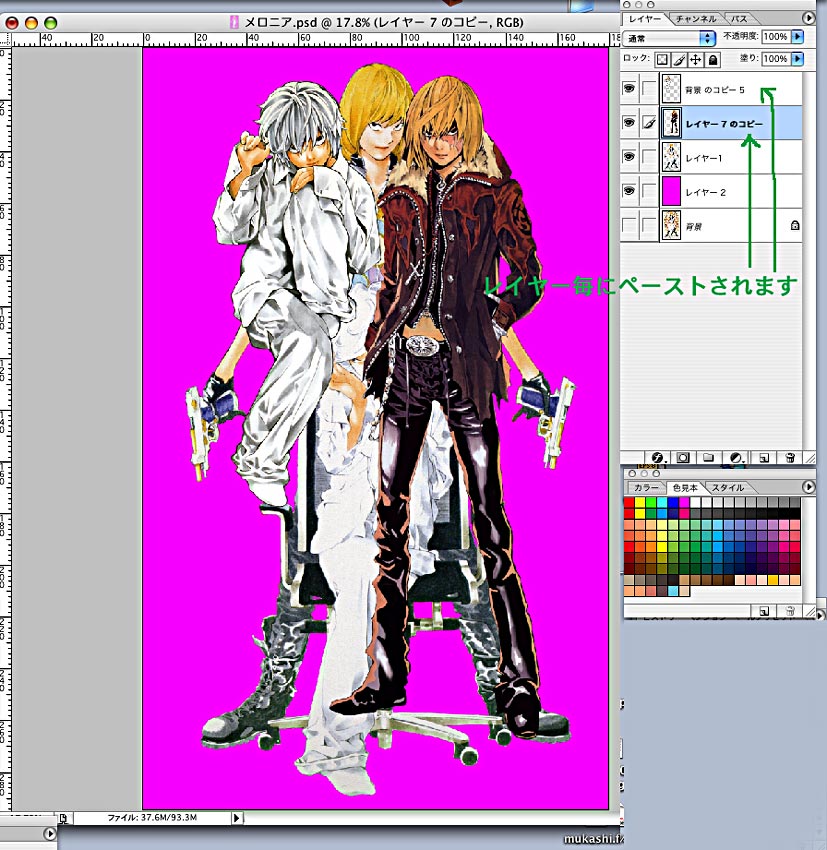The width and height of the screenshot is (827, 850).
Task: Click arrow button below swatches panel corner
Action: pyautogui.click(x=820, y=615)
